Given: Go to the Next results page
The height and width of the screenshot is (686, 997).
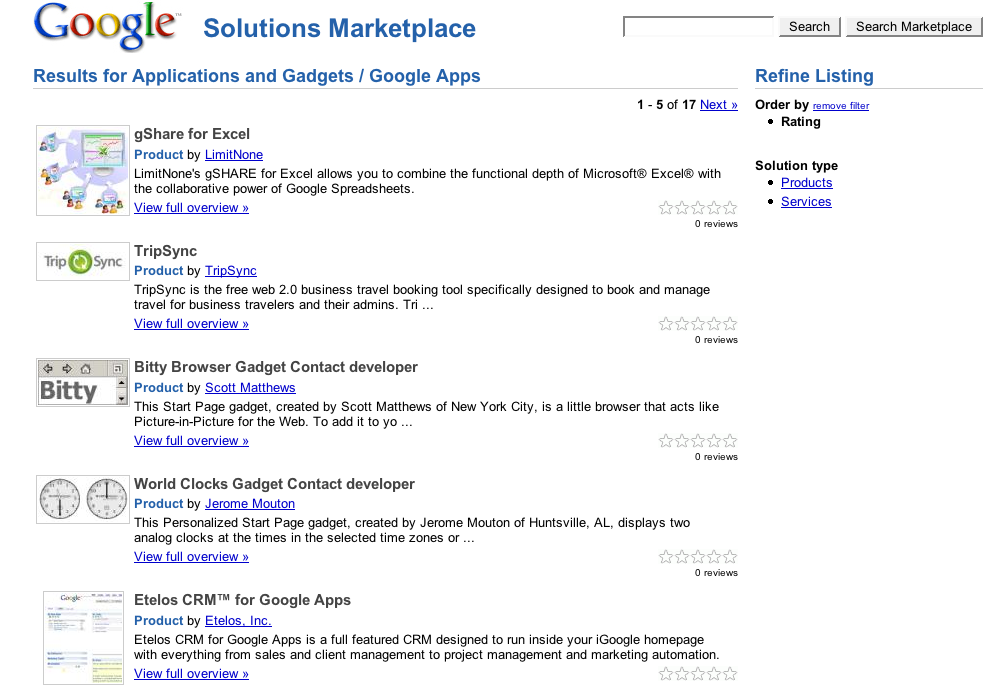Looking at the screenshot, I should click(718, 105).
